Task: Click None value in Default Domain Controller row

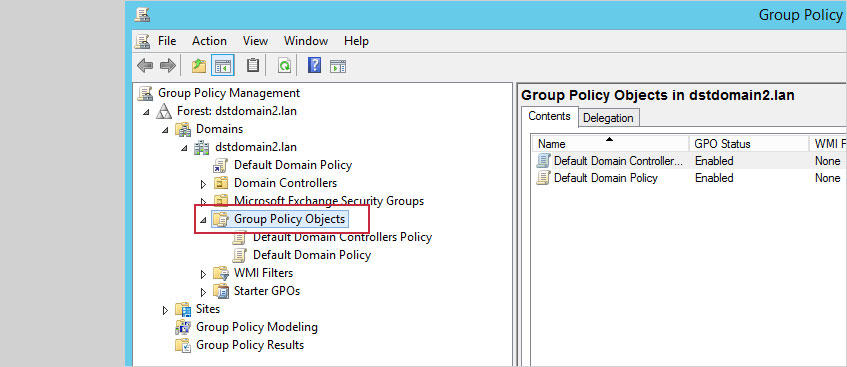Action: click(x=828, y=161)
